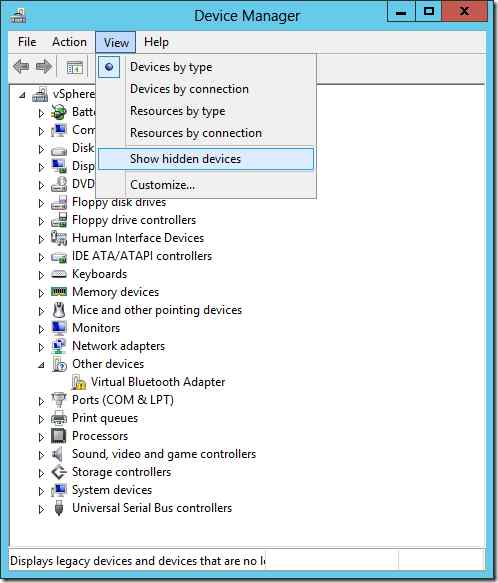This screenshot has height=583, width=498.
Task: Click the System devices icon
Action: [59, 490]
